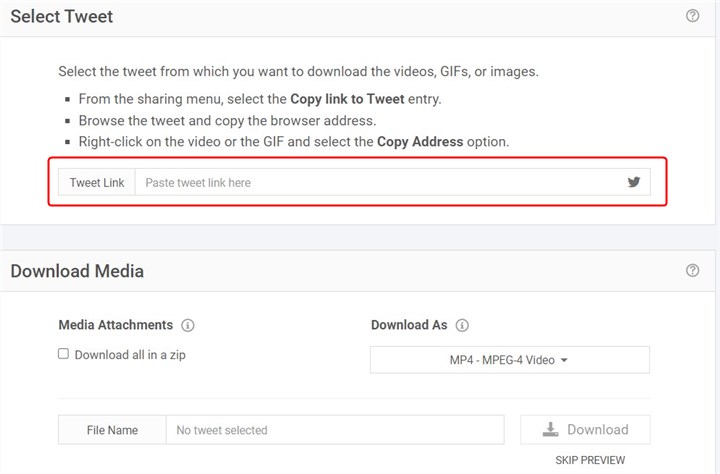Open help icon for Download Media section
The height and width of the screenshot is (474, 720).
coord(692,270)
